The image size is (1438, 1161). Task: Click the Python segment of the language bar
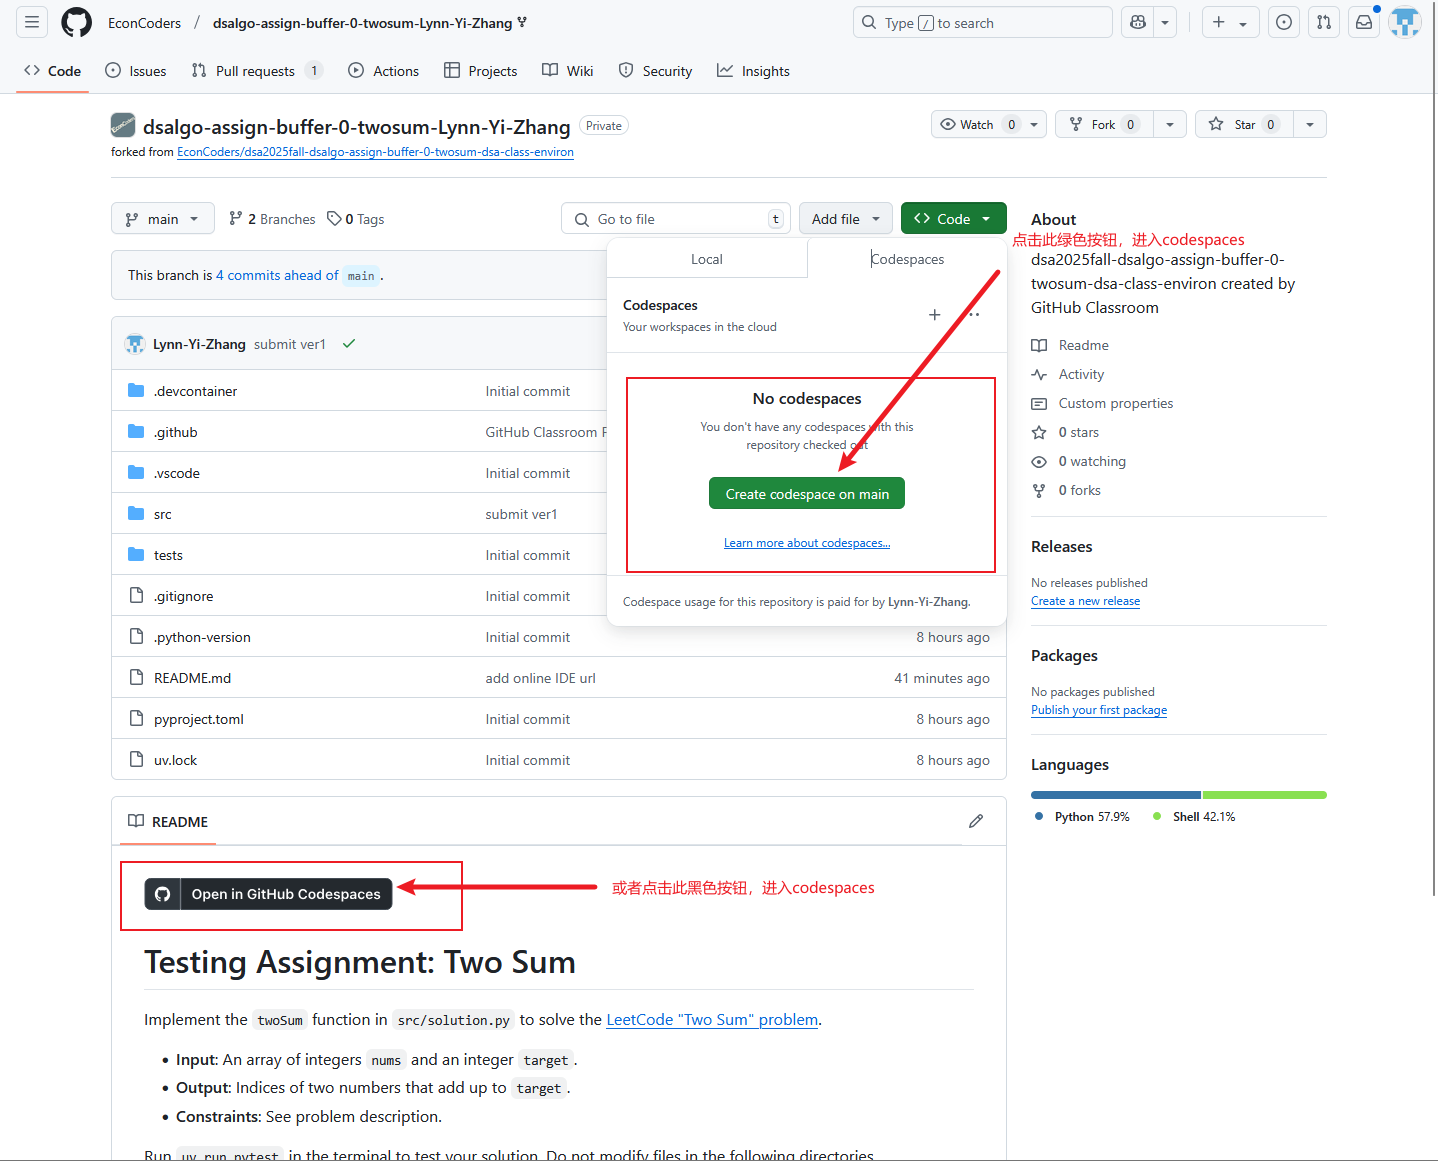point(1115,795)
